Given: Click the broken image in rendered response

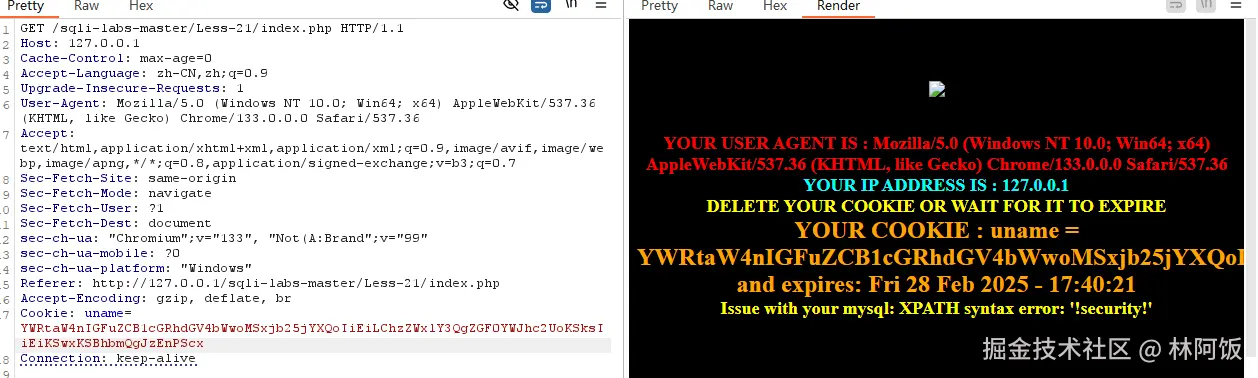Looking at the screenshot, I should click(937, 89).
